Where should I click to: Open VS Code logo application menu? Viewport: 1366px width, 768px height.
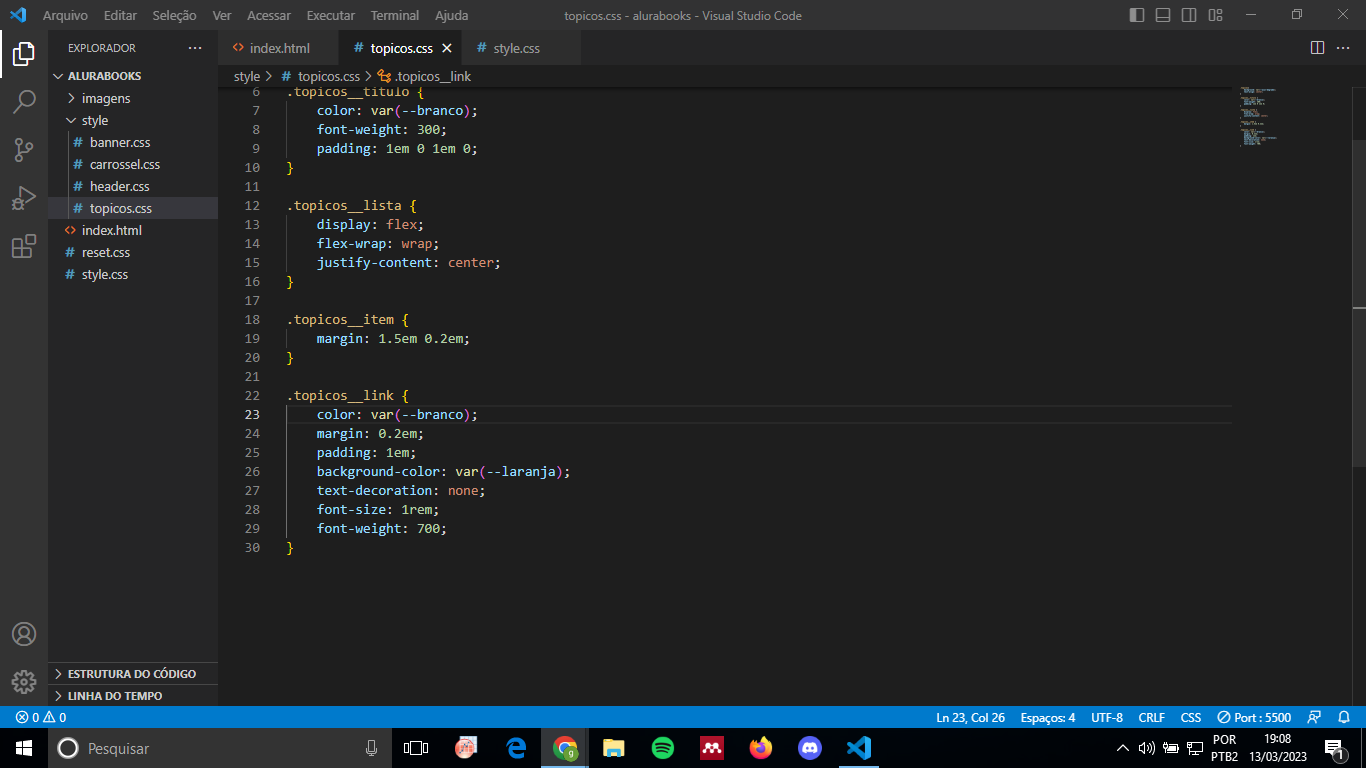(x=18, y=15)
